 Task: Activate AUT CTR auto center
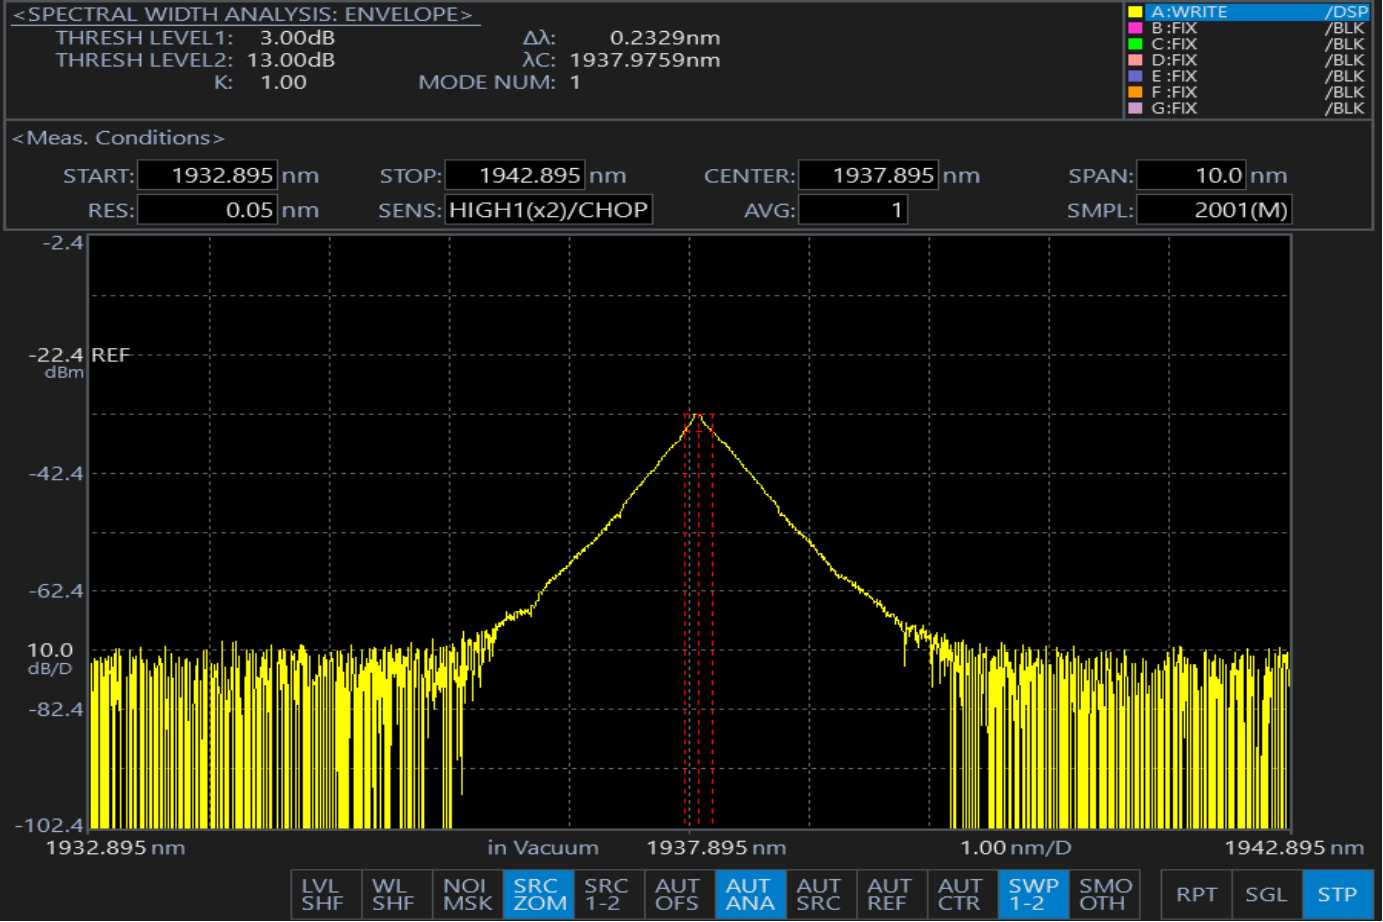[x=960, y=894]
